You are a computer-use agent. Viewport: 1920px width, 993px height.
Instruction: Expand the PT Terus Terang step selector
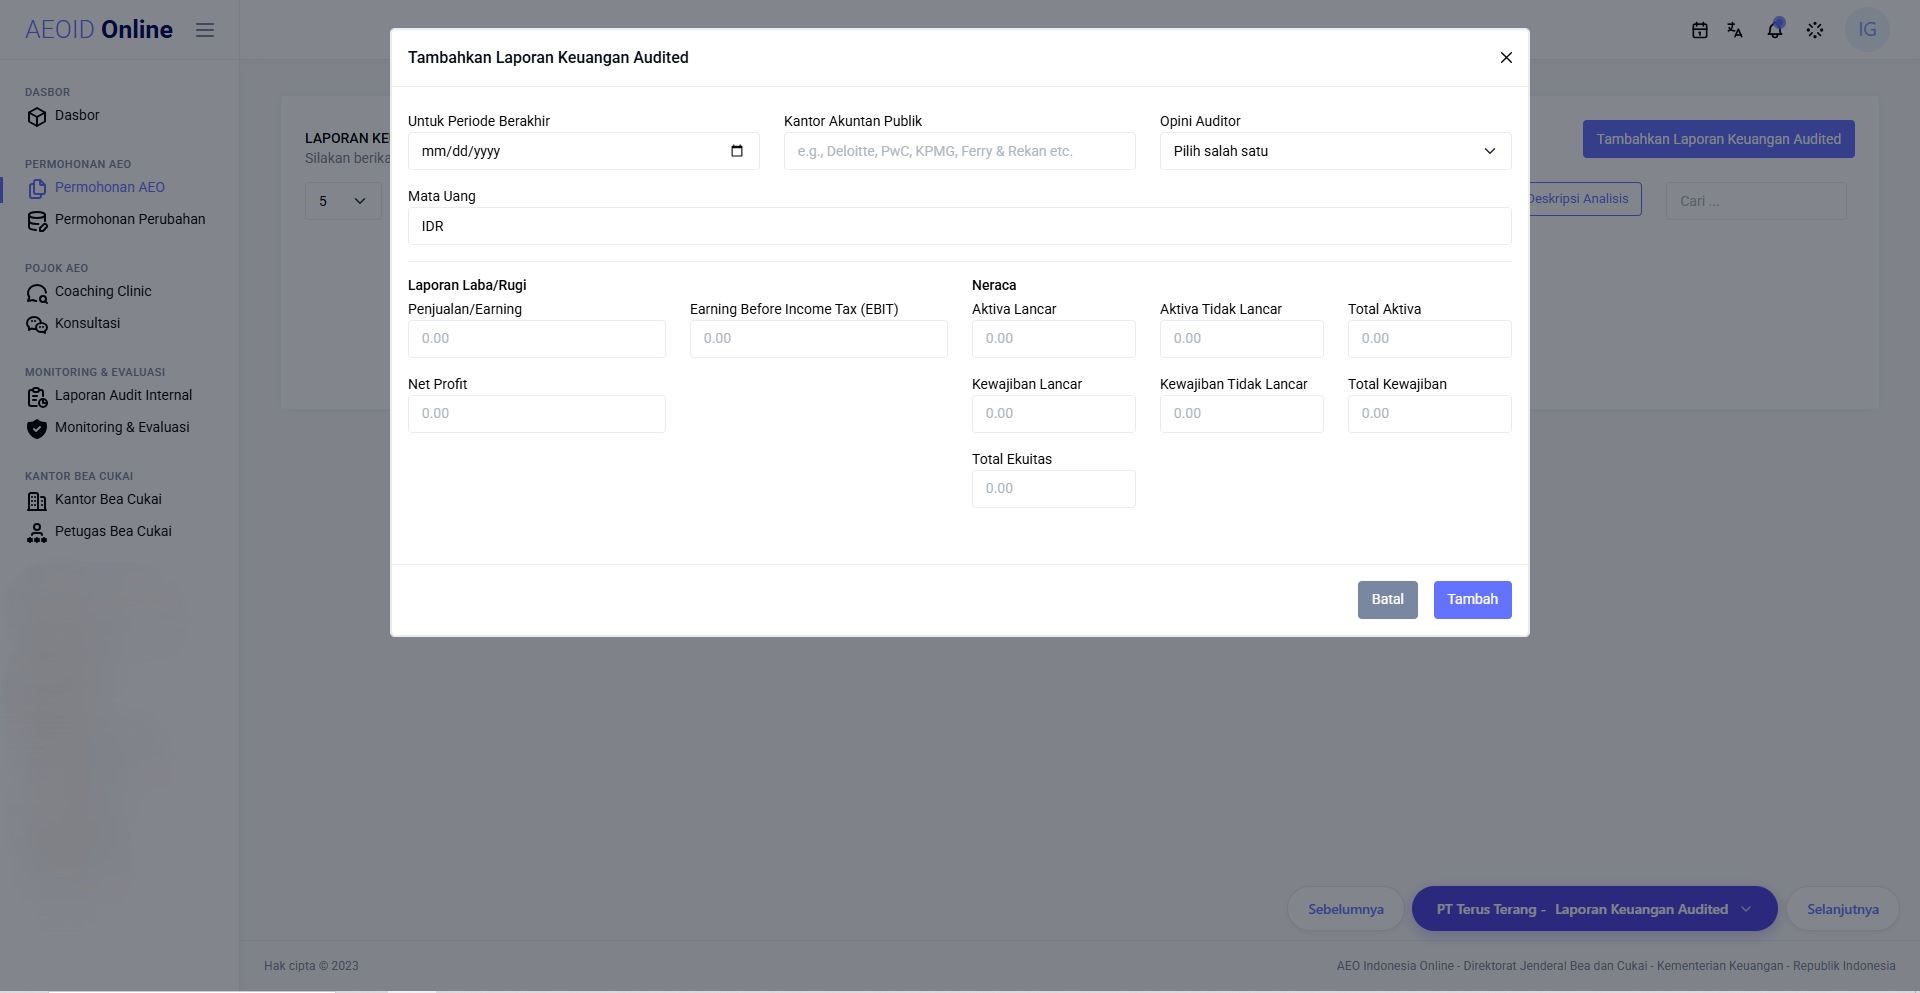coord(1594,909)
